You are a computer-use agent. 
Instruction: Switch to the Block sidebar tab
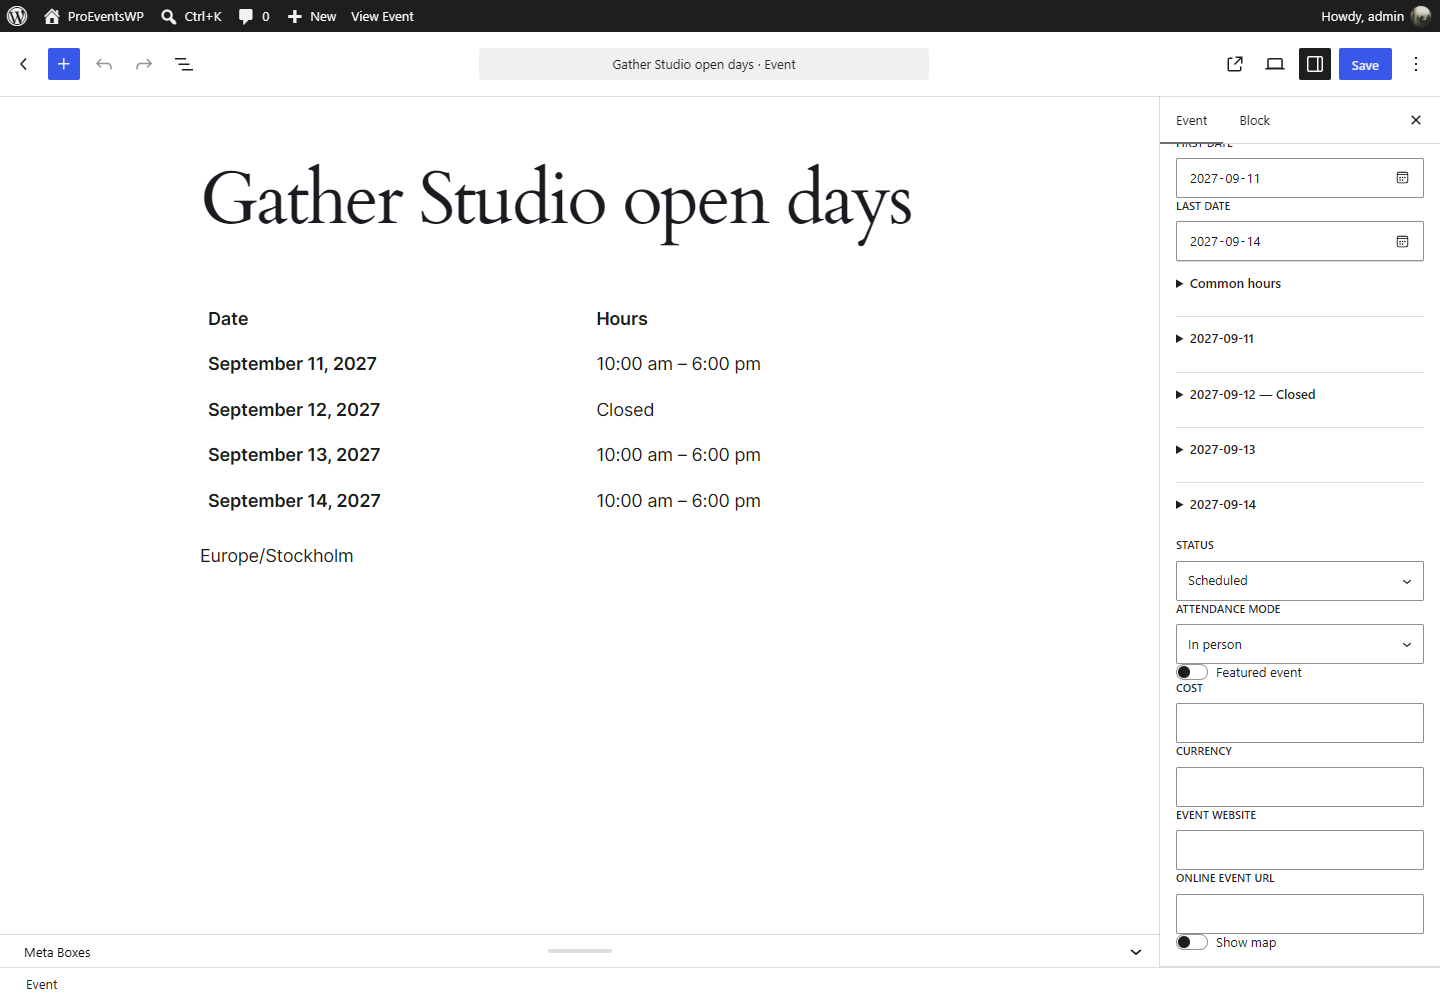[x=1254, y=120]
